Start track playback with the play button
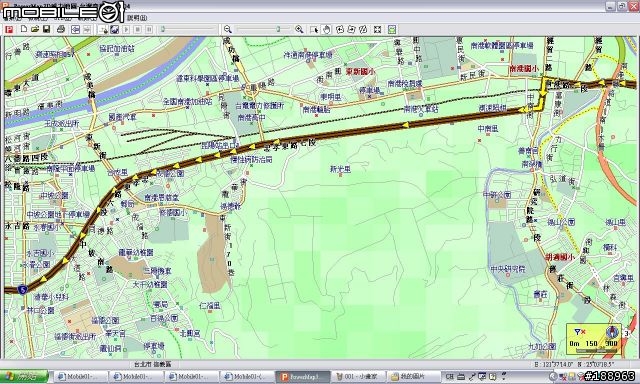Image resolution: width=640 pixels, height=384 pixels. tap(126, 29)
